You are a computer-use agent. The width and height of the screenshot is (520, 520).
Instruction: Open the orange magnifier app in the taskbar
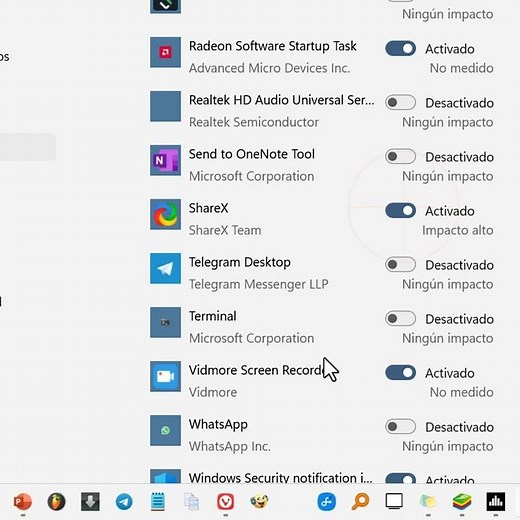(360, 502)
